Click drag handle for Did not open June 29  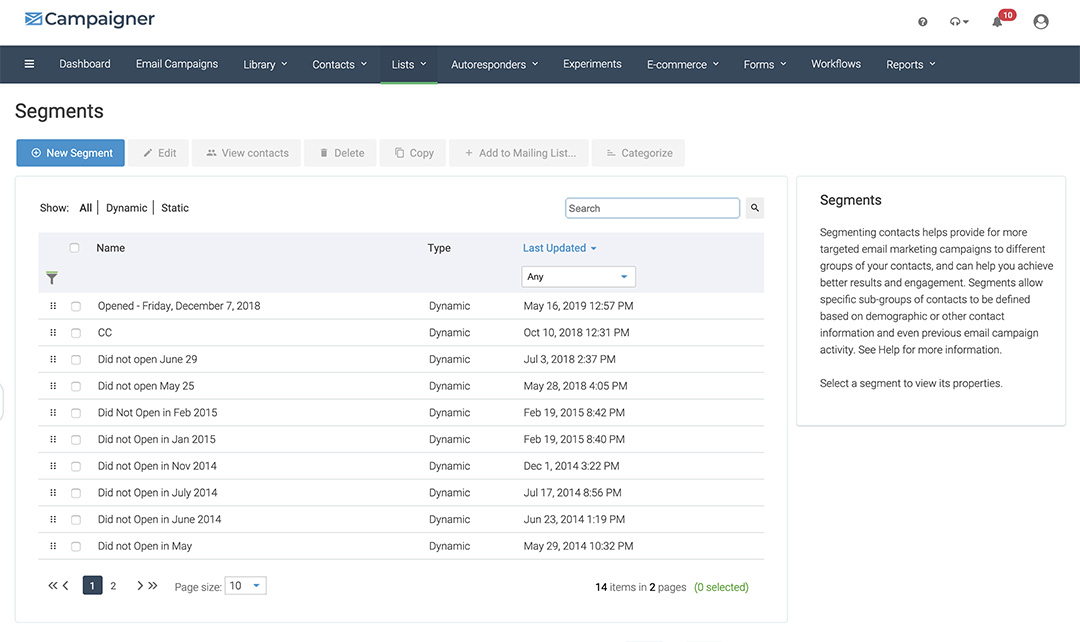point(53,360)
